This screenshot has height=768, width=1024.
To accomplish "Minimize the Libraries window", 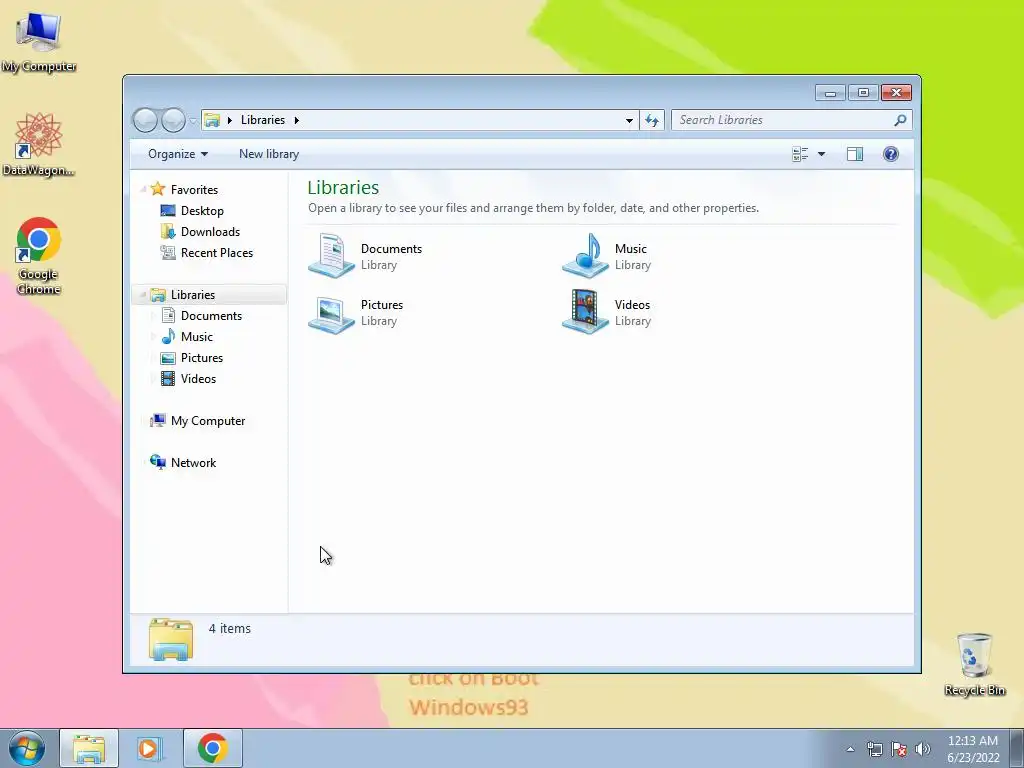I will click(830, 93).
